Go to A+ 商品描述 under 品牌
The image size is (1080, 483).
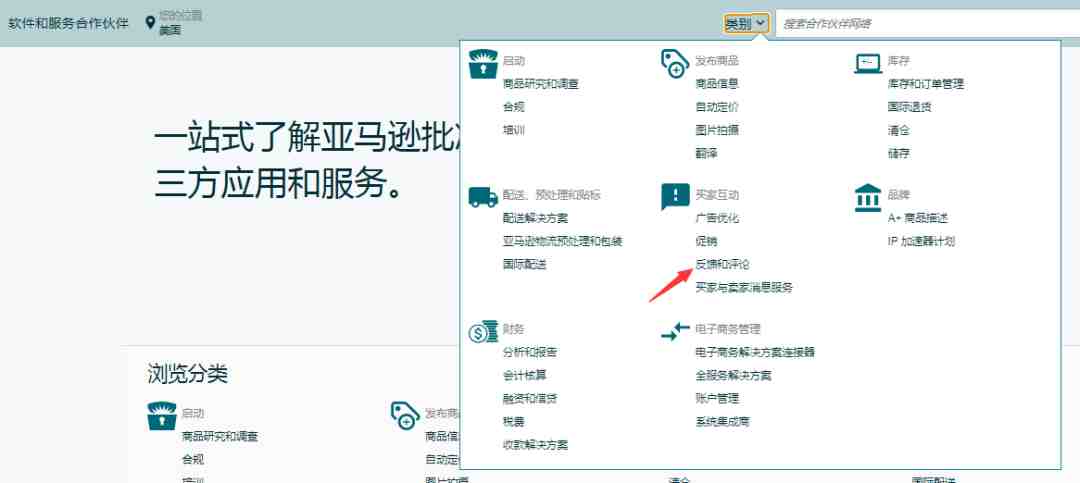point(918,218)
